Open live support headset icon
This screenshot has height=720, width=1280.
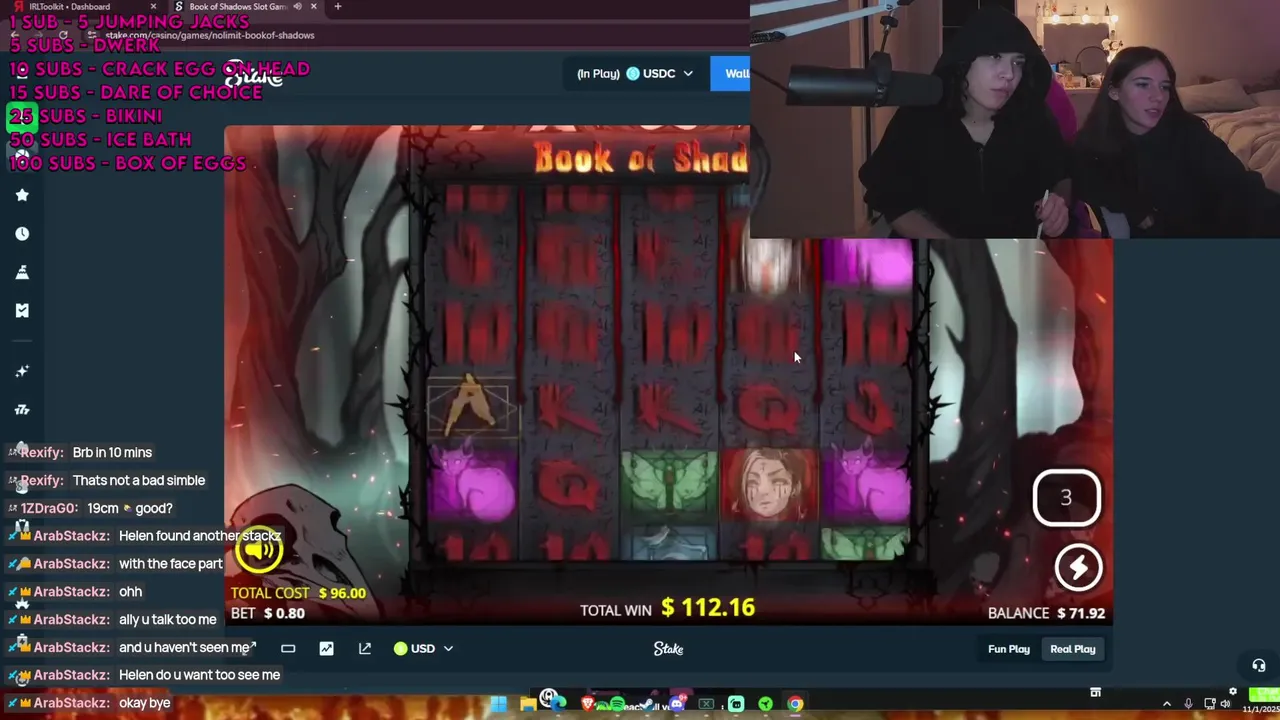(1258, 666)
